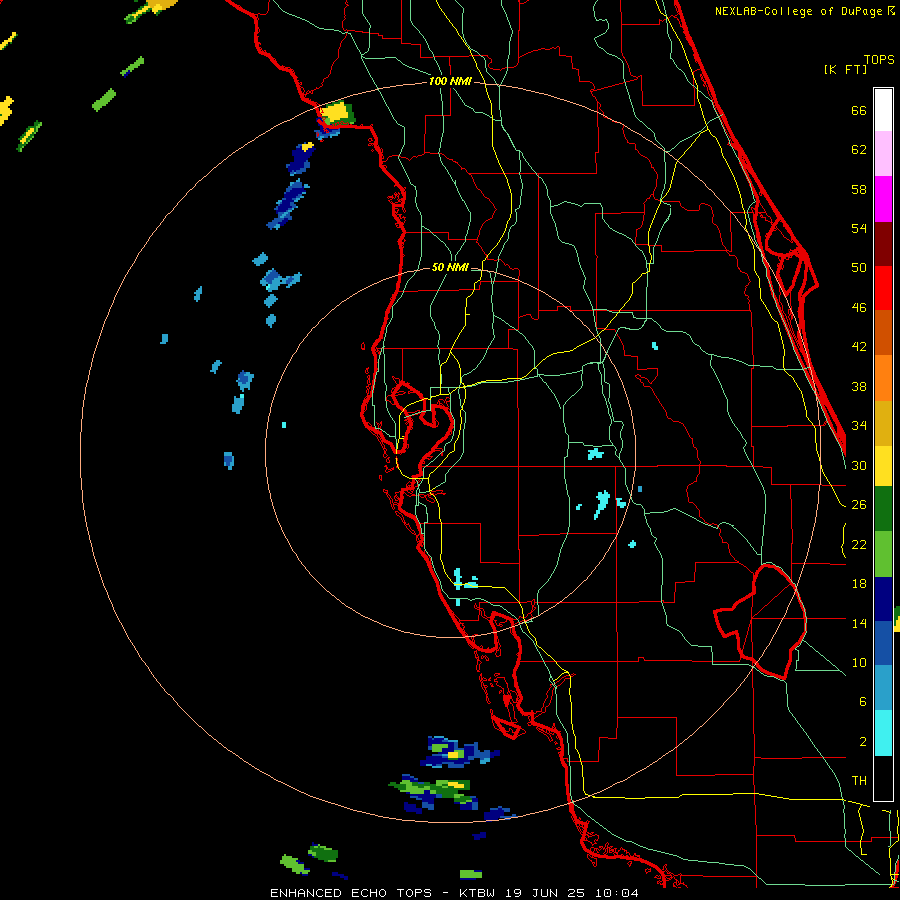The height and width of the screenshot is (900, 900).
Task: Click the yellow echo cell beside the 100 NMI ring
Action: 336,112
